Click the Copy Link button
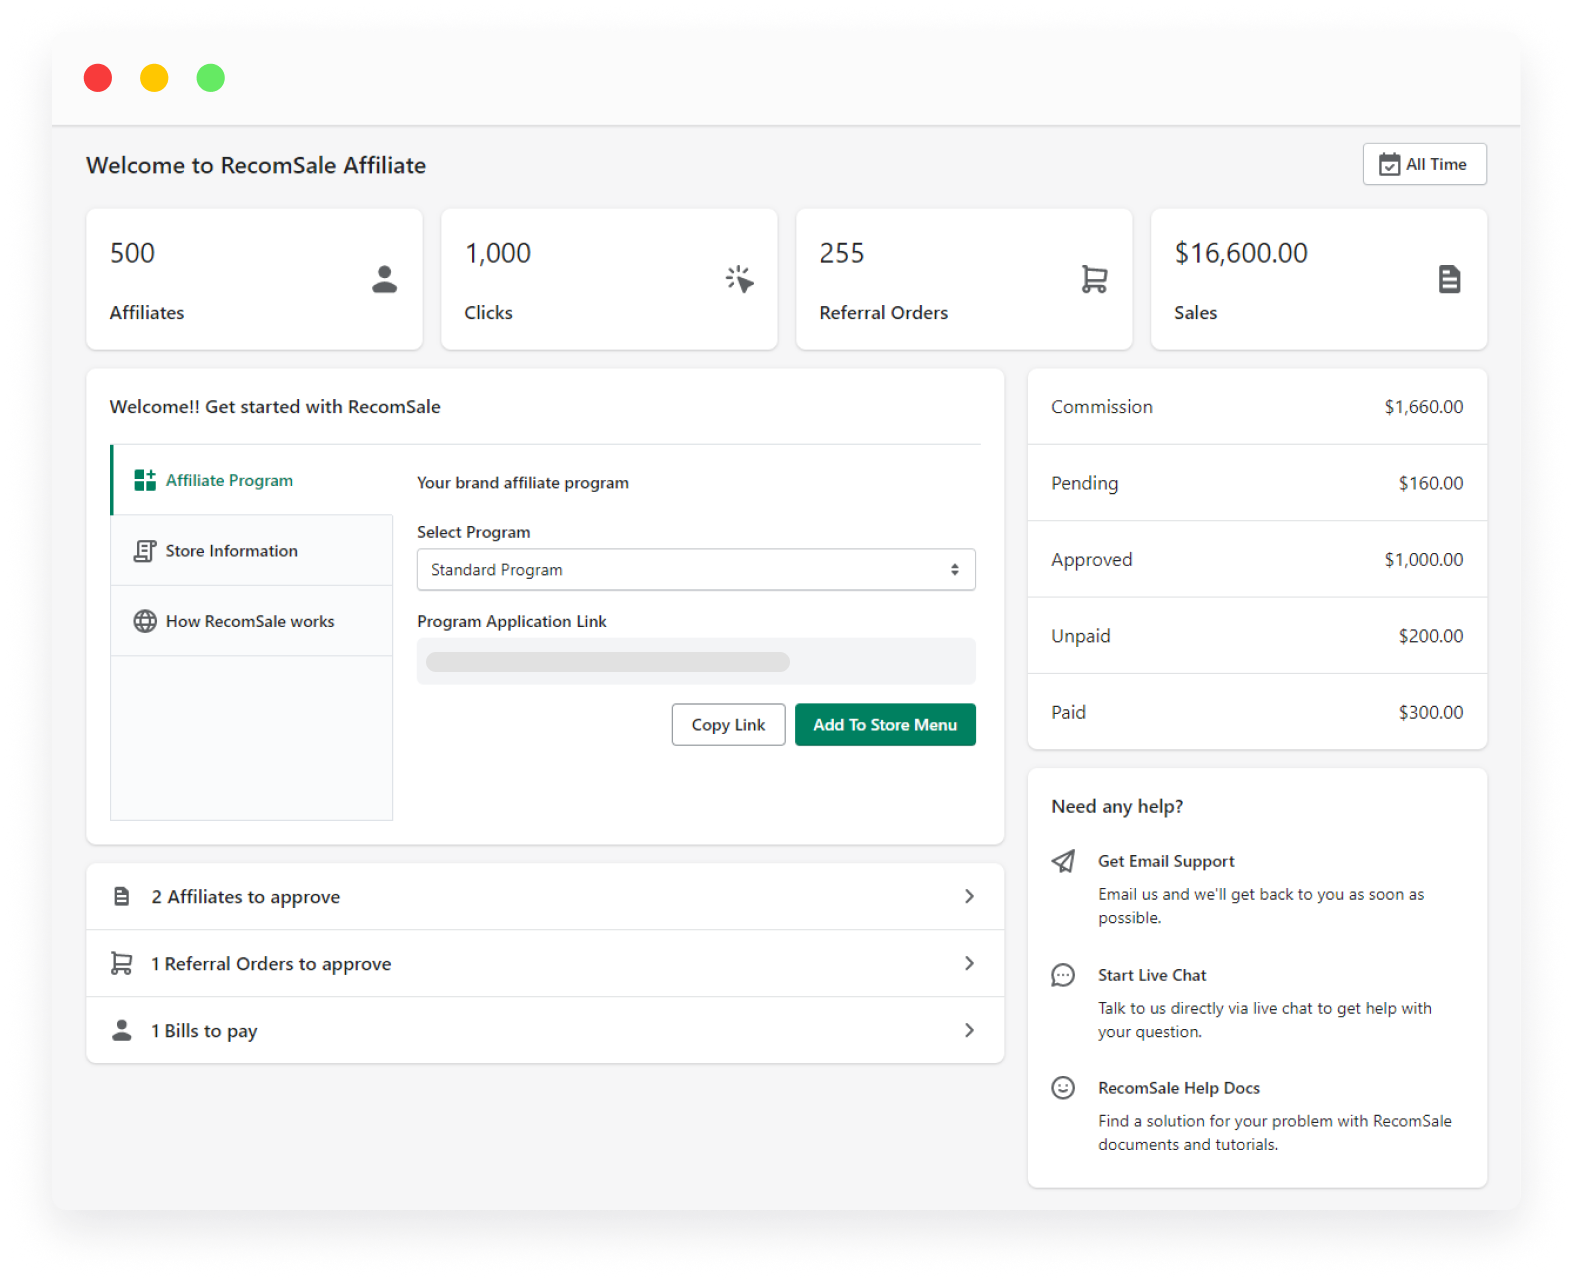Screen dimensions: 1571x1280 pos(728,725)
